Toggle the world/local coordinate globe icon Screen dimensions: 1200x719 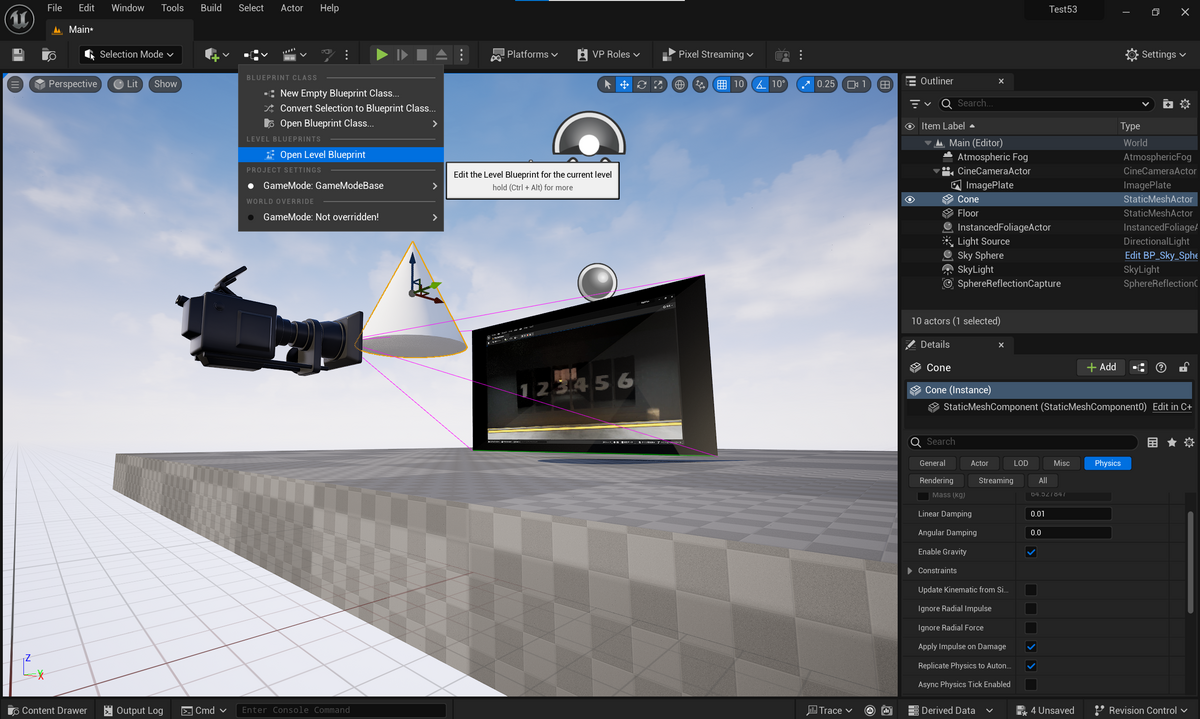680,84
